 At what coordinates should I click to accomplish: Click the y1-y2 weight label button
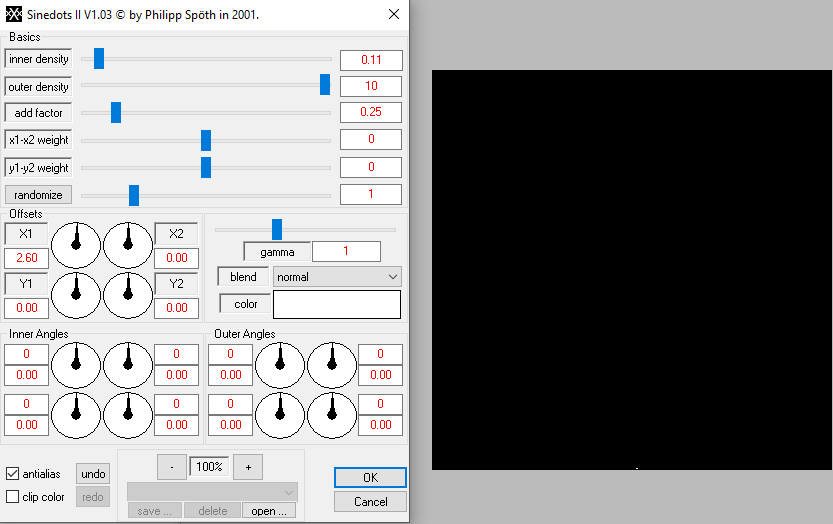(38, 168)
